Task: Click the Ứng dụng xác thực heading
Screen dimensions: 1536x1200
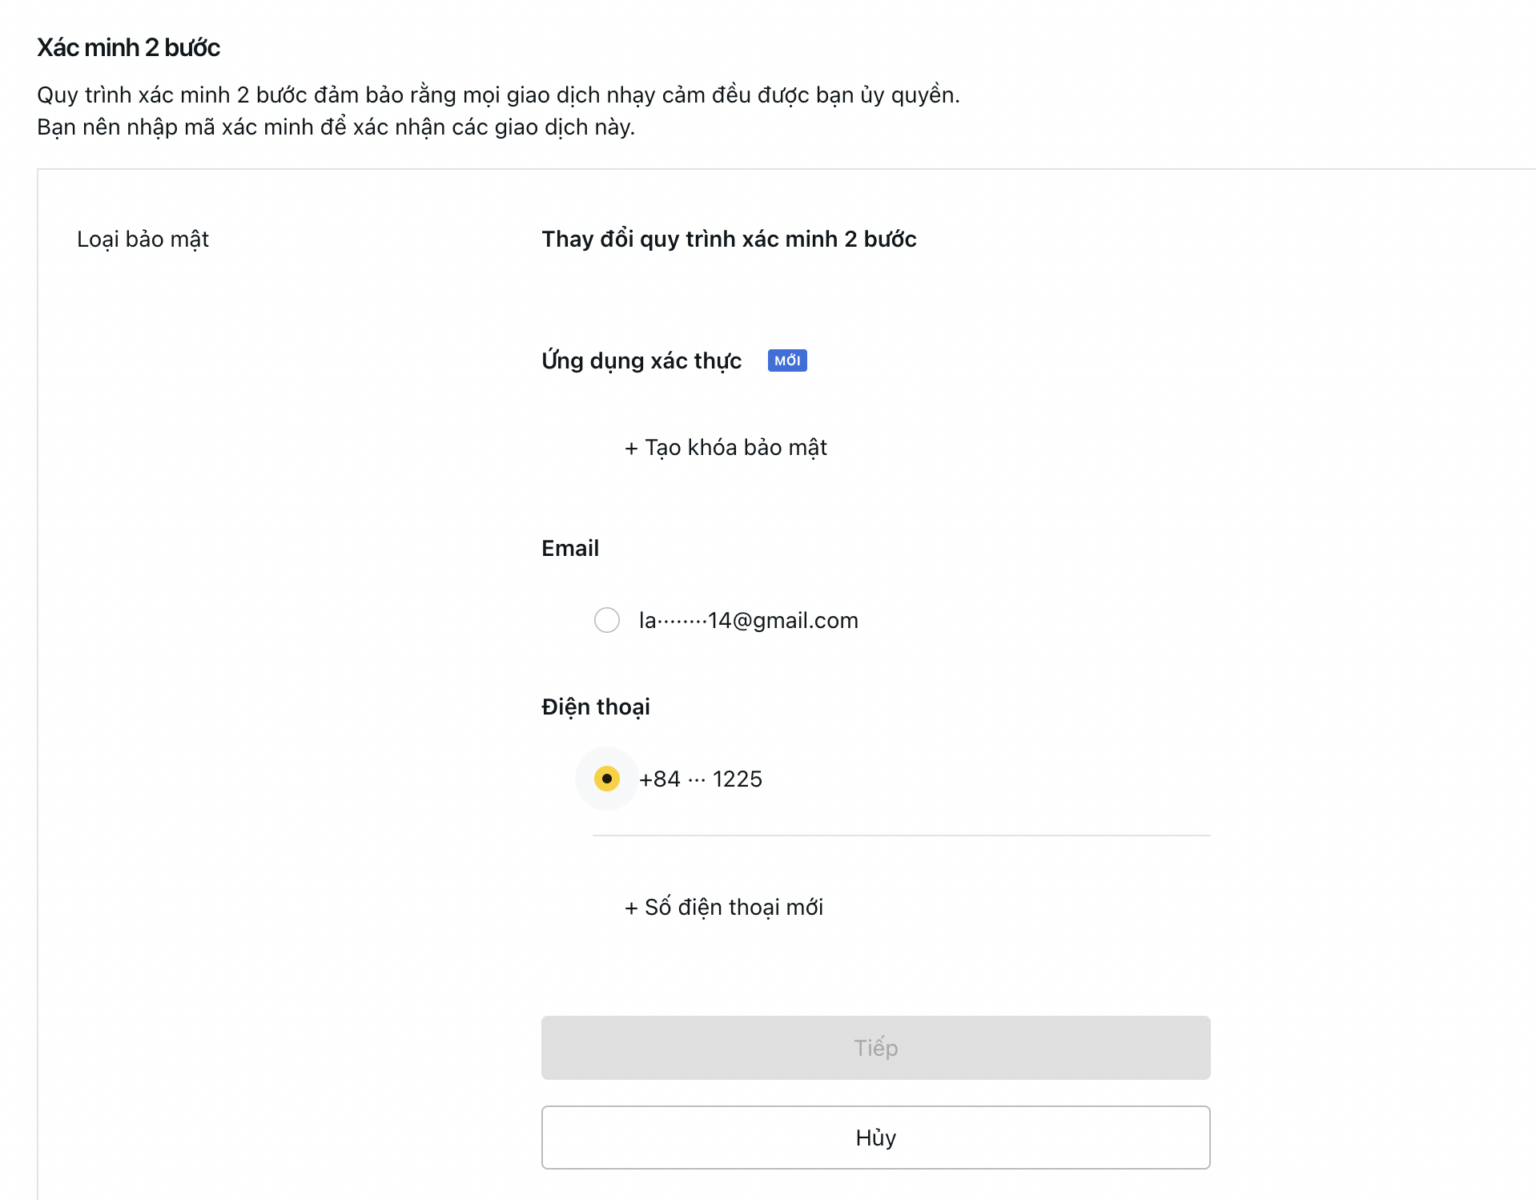Action: coord(641,361)
